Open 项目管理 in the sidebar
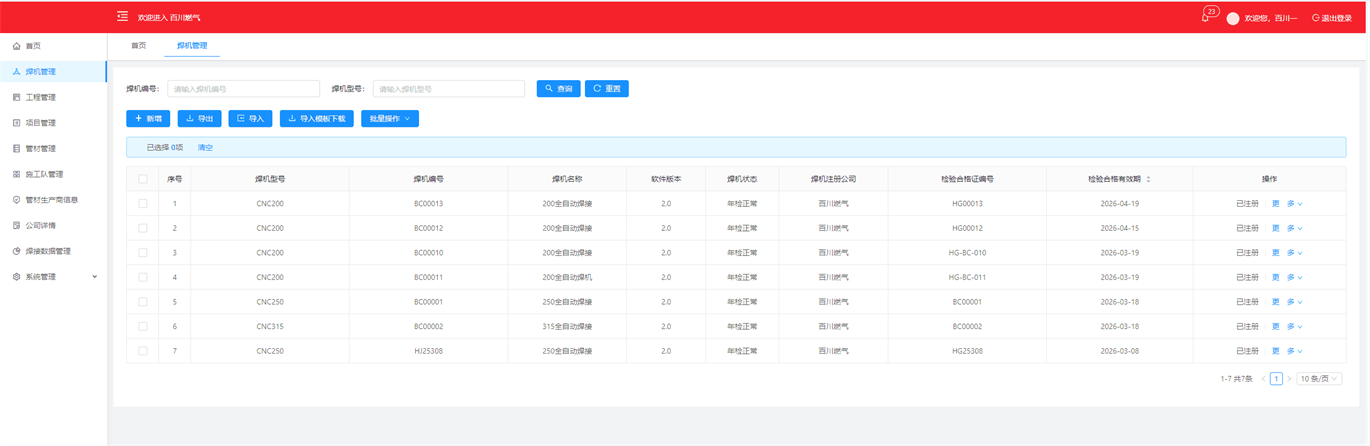 [53, 123]
